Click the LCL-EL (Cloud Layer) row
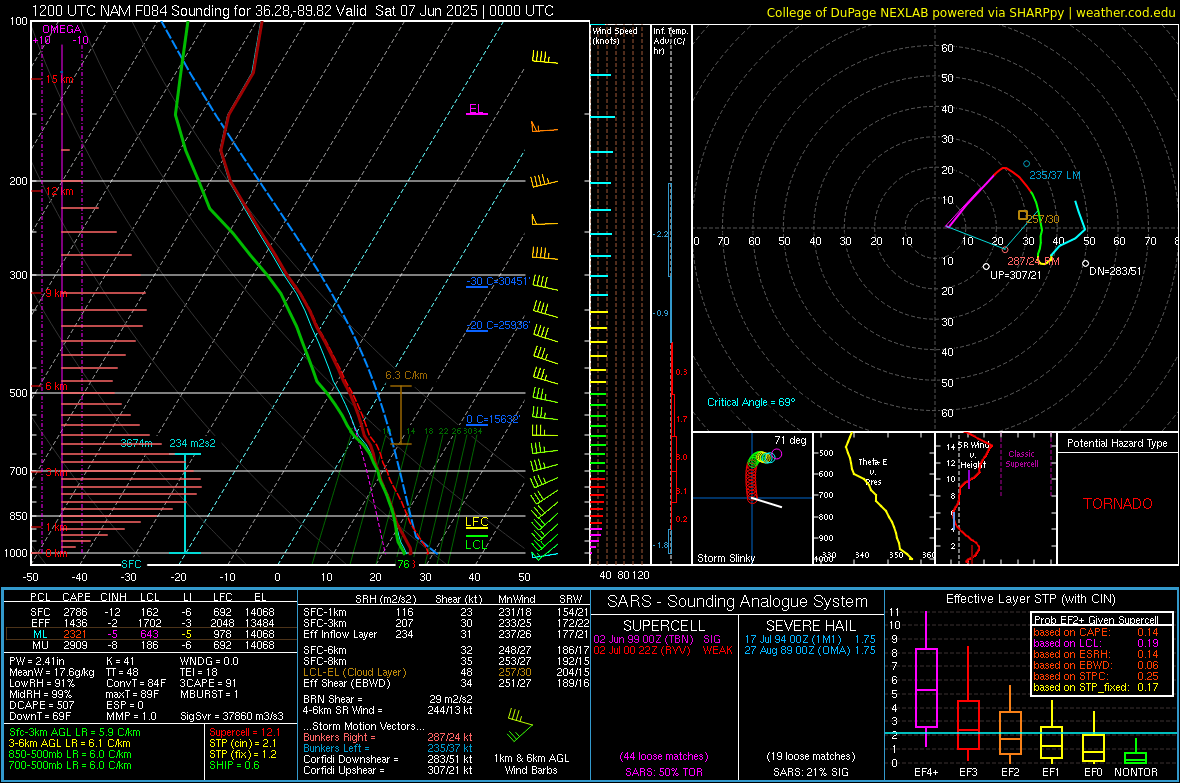Viewport: 1180px width, 783px height. coord(446,672)
